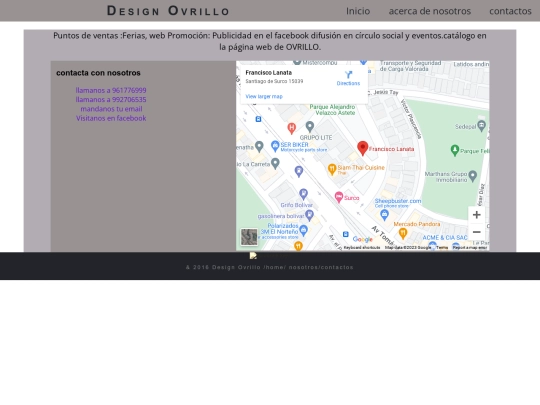Click the green Parque Feliz marker
Image resolution: width=540 pixels, height=405 pixels.
(455, 150)
